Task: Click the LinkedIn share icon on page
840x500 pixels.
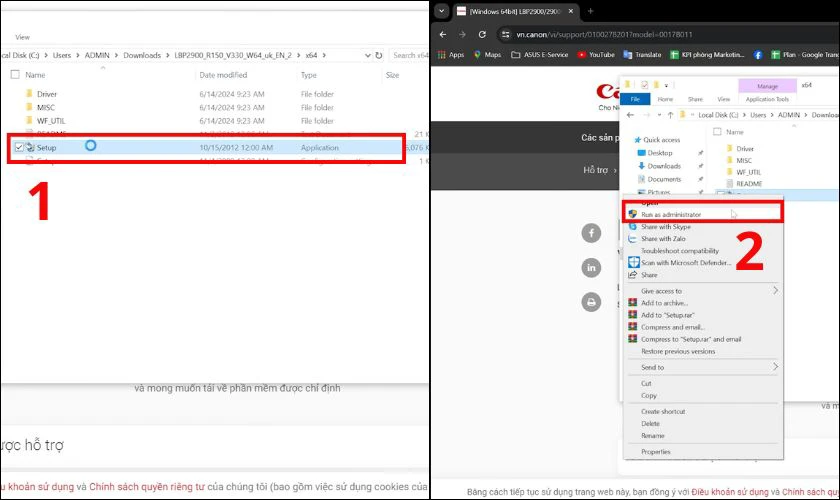Action: tap(591, 267)
